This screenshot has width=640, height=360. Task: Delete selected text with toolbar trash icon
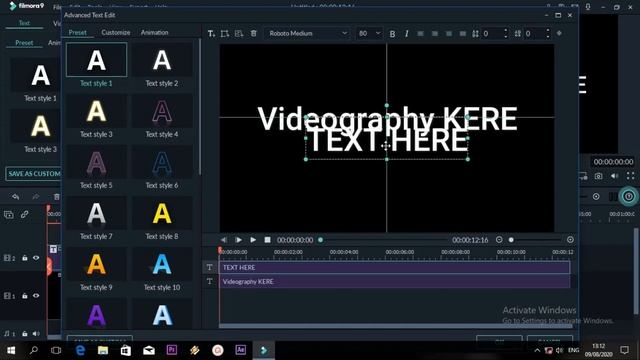click(x=253, y=33)
